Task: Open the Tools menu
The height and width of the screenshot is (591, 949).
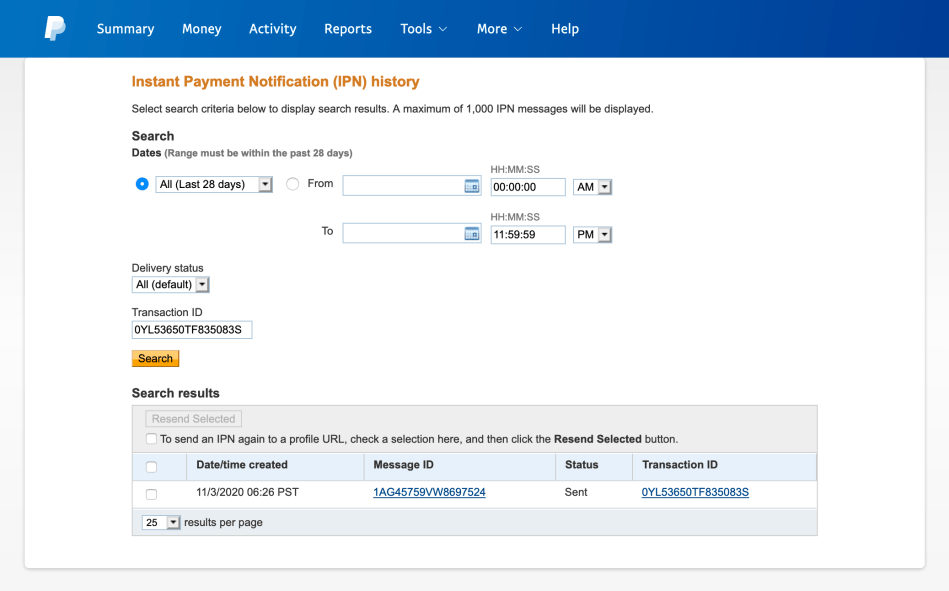Action: click(423, 29)
